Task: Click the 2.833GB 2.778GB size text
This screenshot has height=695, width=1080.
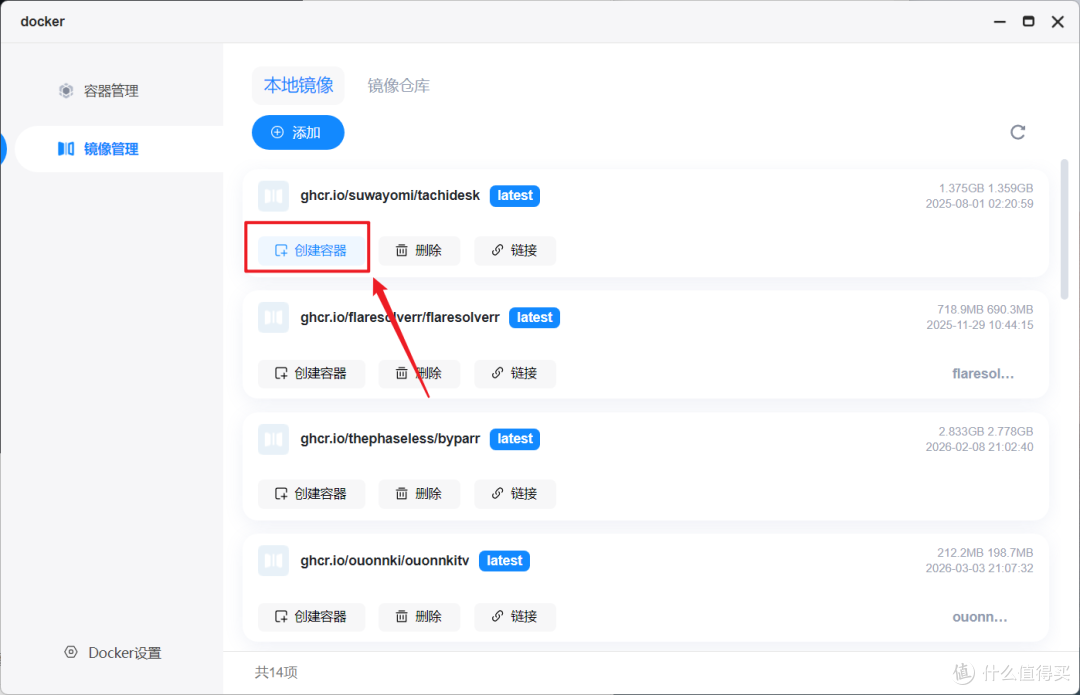Action: point(986,431)
